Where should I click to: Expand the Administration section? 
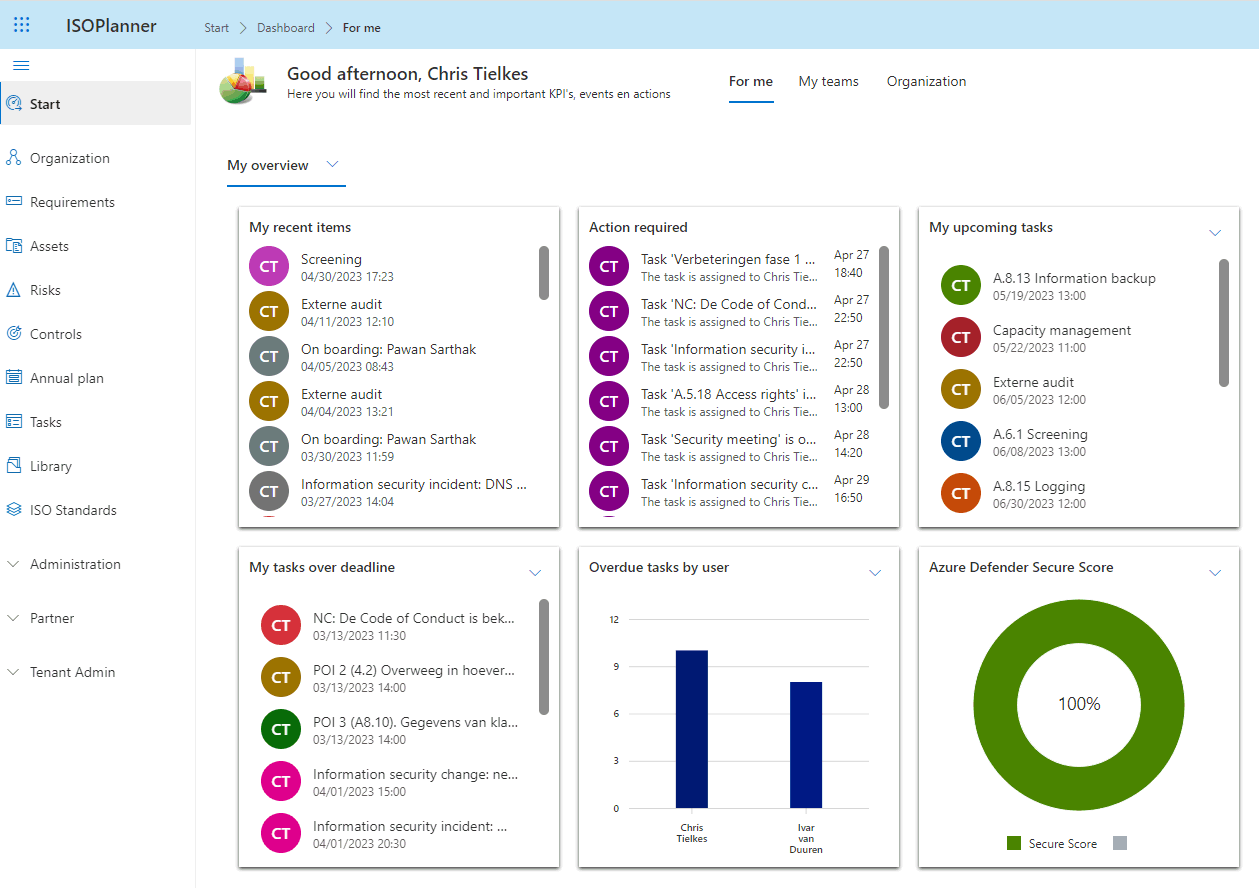(75, 564)
